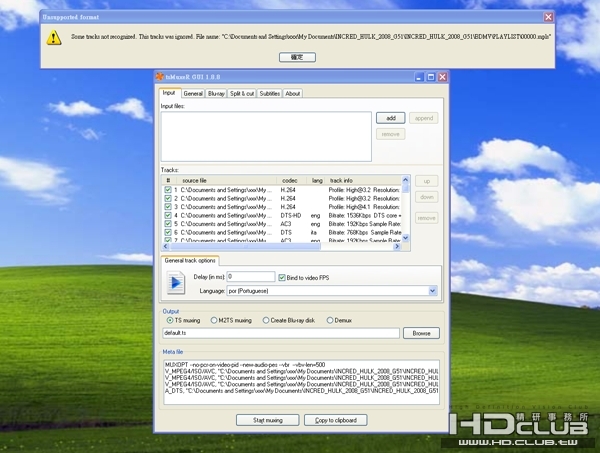Uncheck track 1 H.264 checkbox
The width and height of the screenshot is (600, 453).
[168, 189]
